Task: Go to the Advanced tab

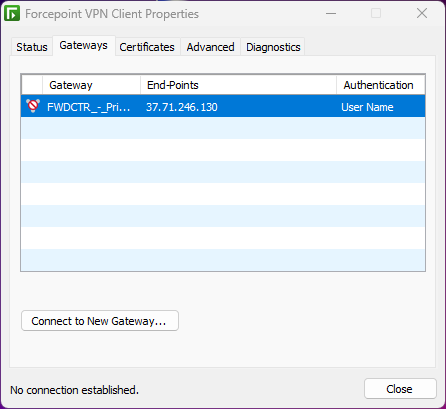Action: (x=210, y=47)
